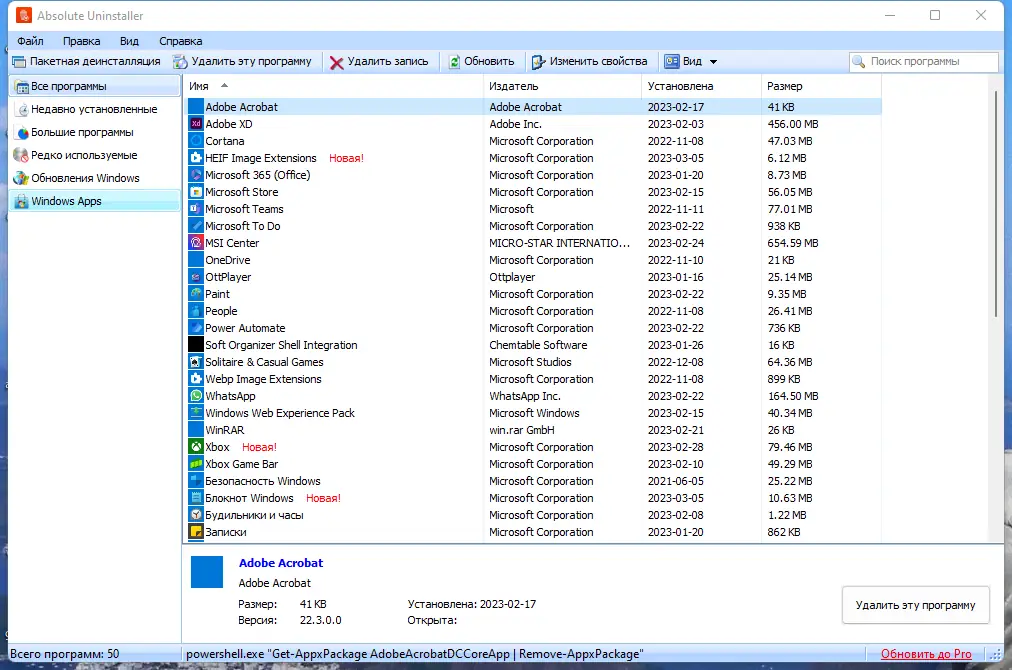Click the Microsoft 365 (Office) icon
Viewport: 1012px width, 670px height.
coord(196,175)
